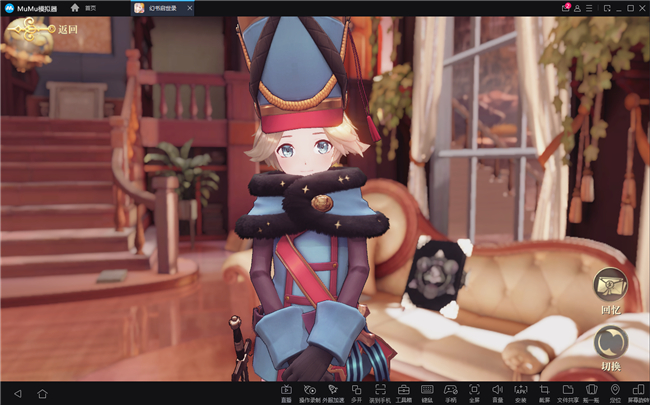The height and width of the screenshot is (405, 650).
Task: Open 键鼠 keyboard mapping settings
Action: (427, 393)
